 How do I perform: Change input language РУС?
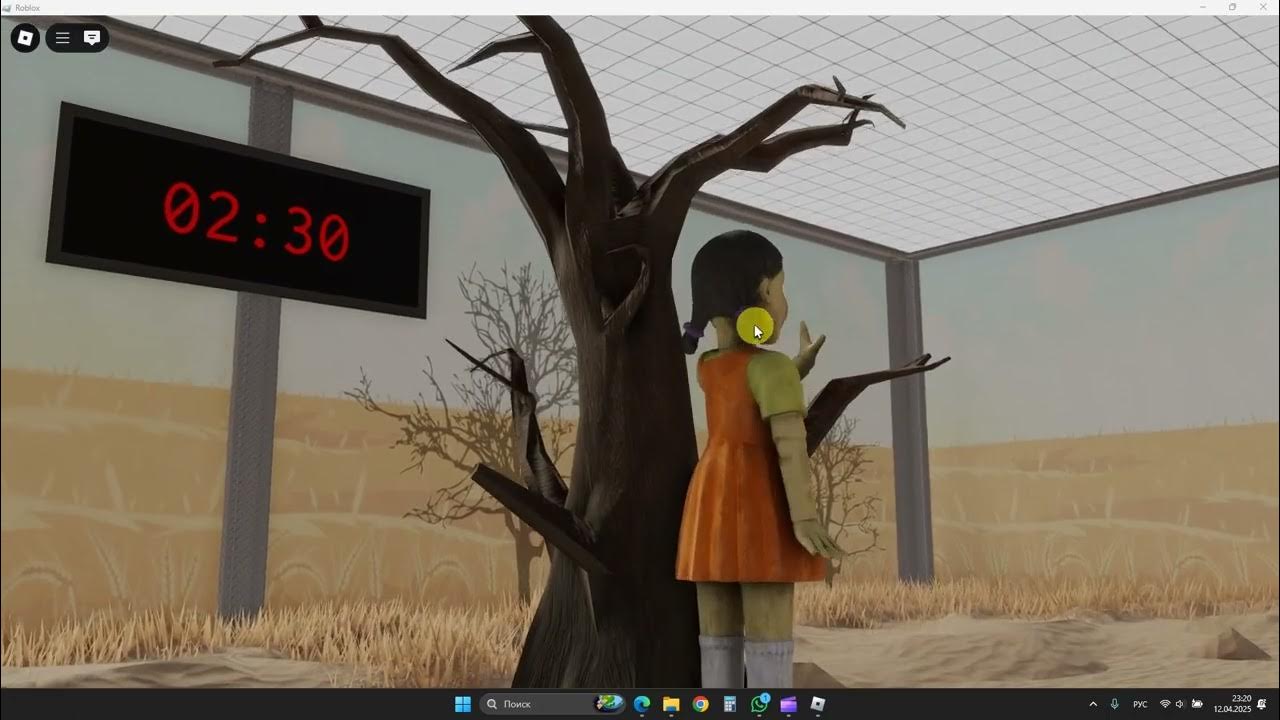coord(1140,704)
